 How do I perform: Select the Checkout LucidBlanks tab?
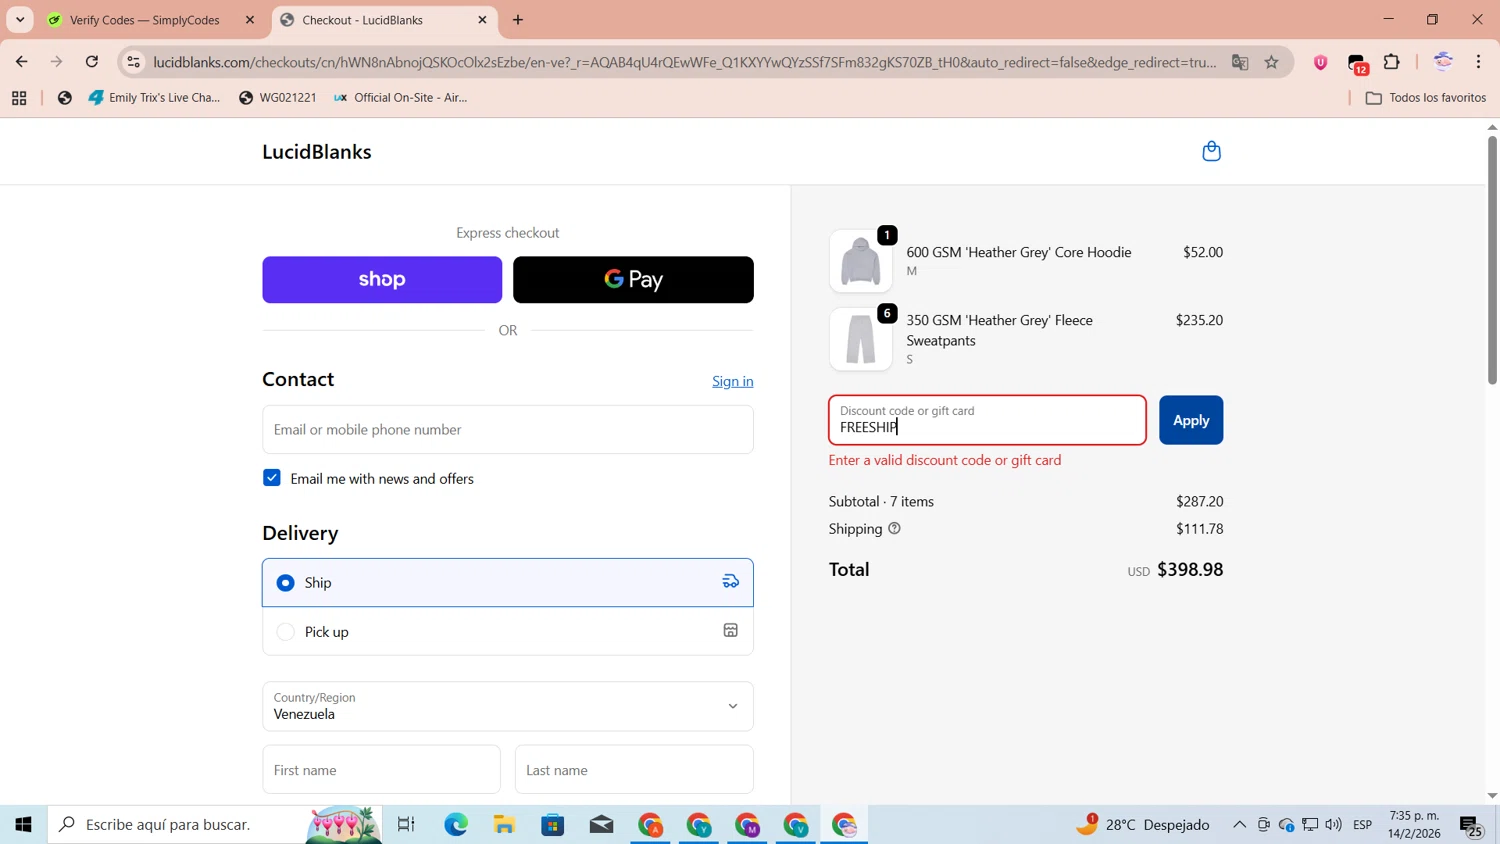coord(385,20)
